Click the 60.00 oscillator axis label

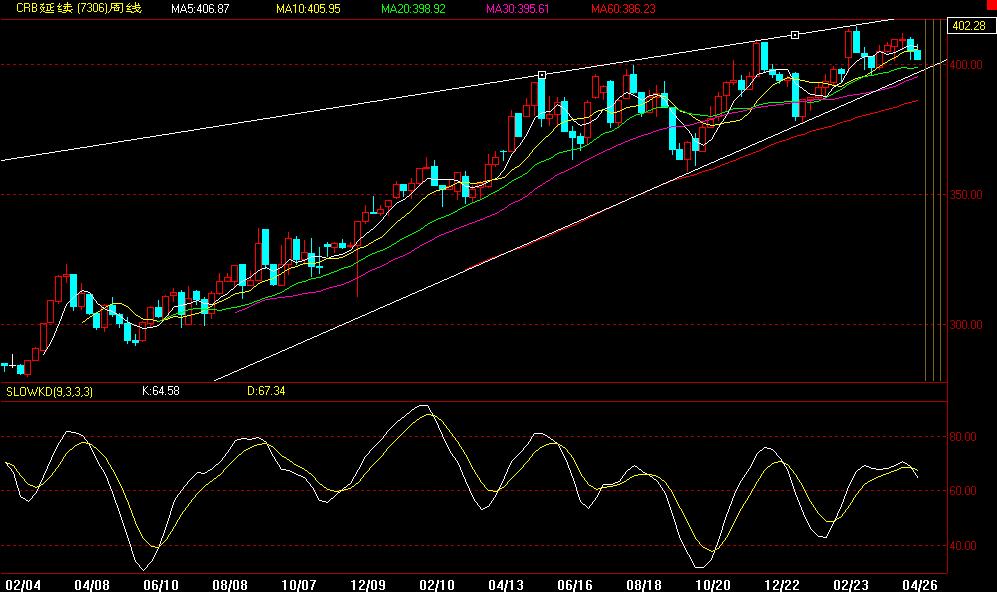click(x=962, y=491)
